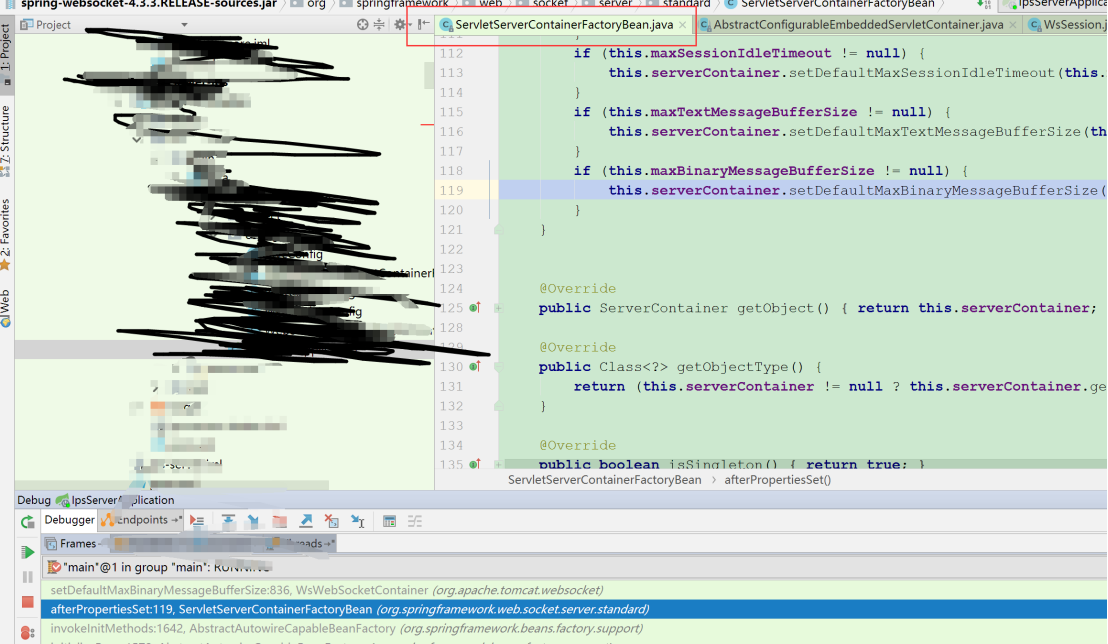Click the Rerun debug session icon
Screen dimensions: 1108x644
[x=27, y=521]
